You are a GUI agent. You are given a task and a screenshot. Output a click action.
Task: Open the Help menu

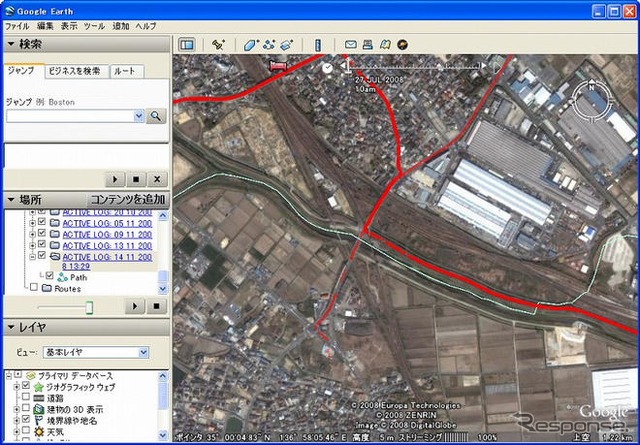[x=146, y=26]
